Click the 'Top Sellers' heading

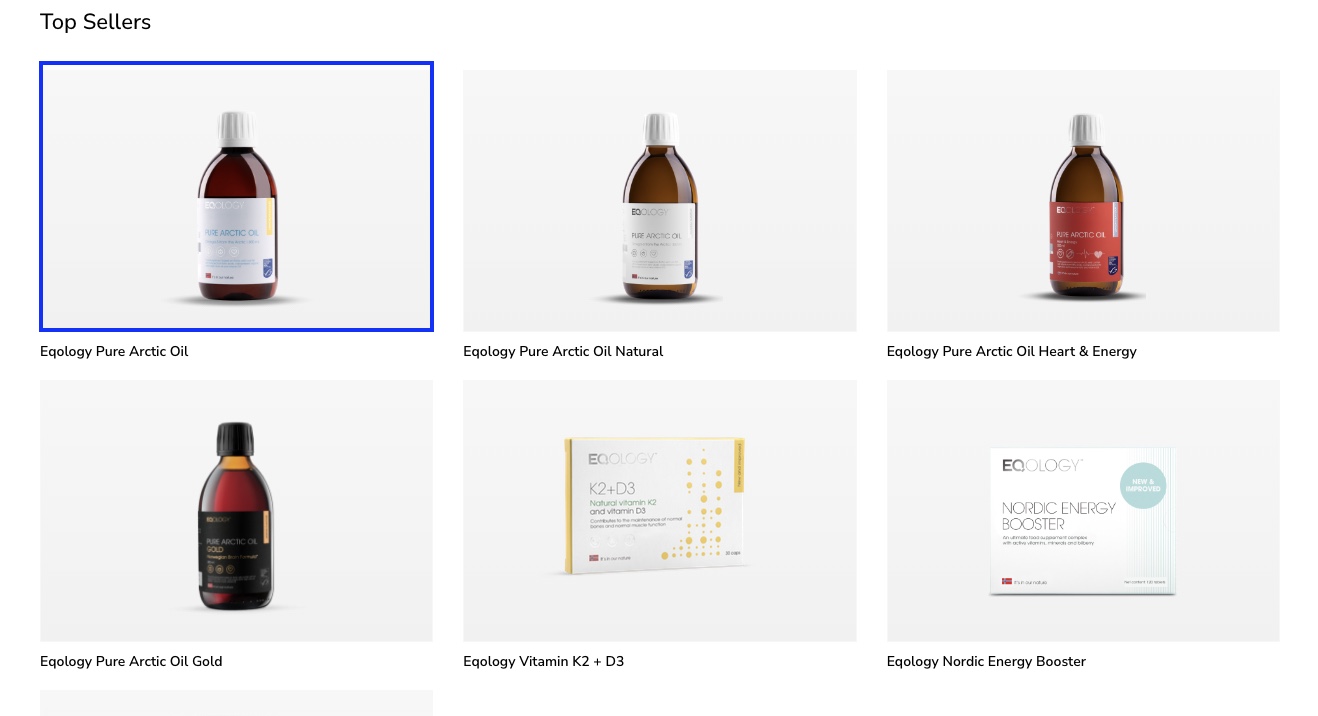tap(95, 22)
